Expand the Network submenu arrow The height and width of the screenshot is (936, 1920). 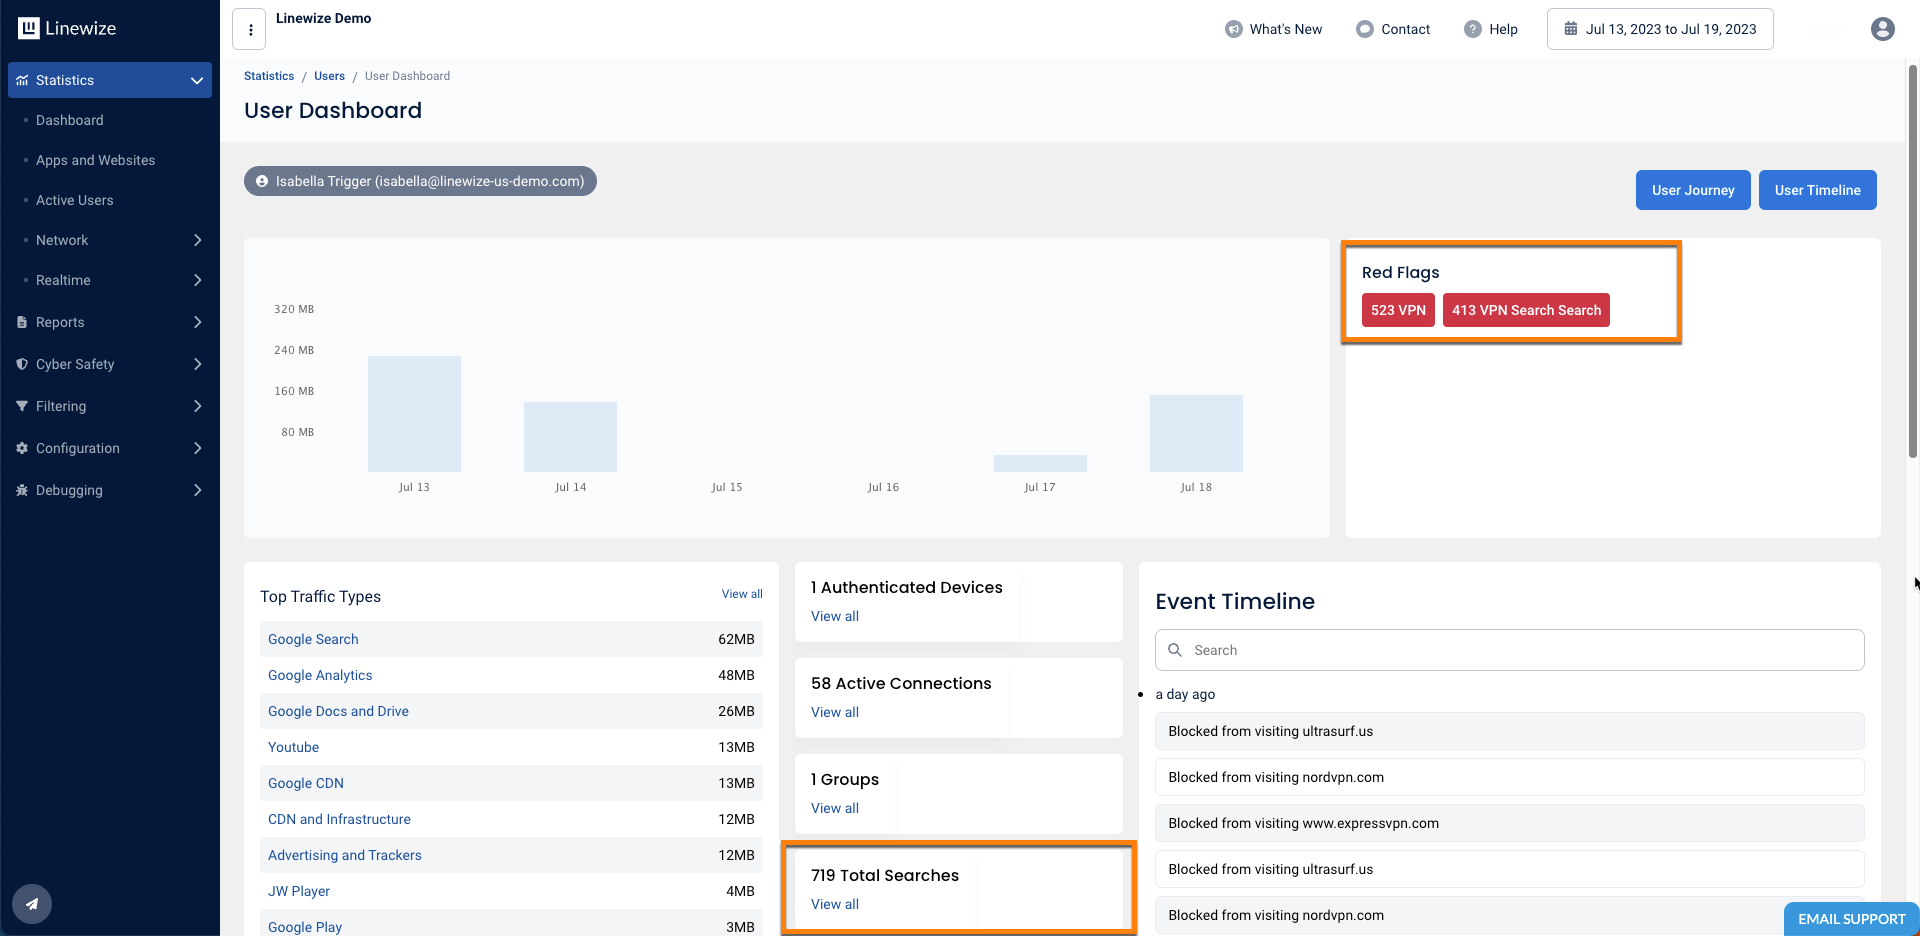pyautogui.click(x=197, y=240)
